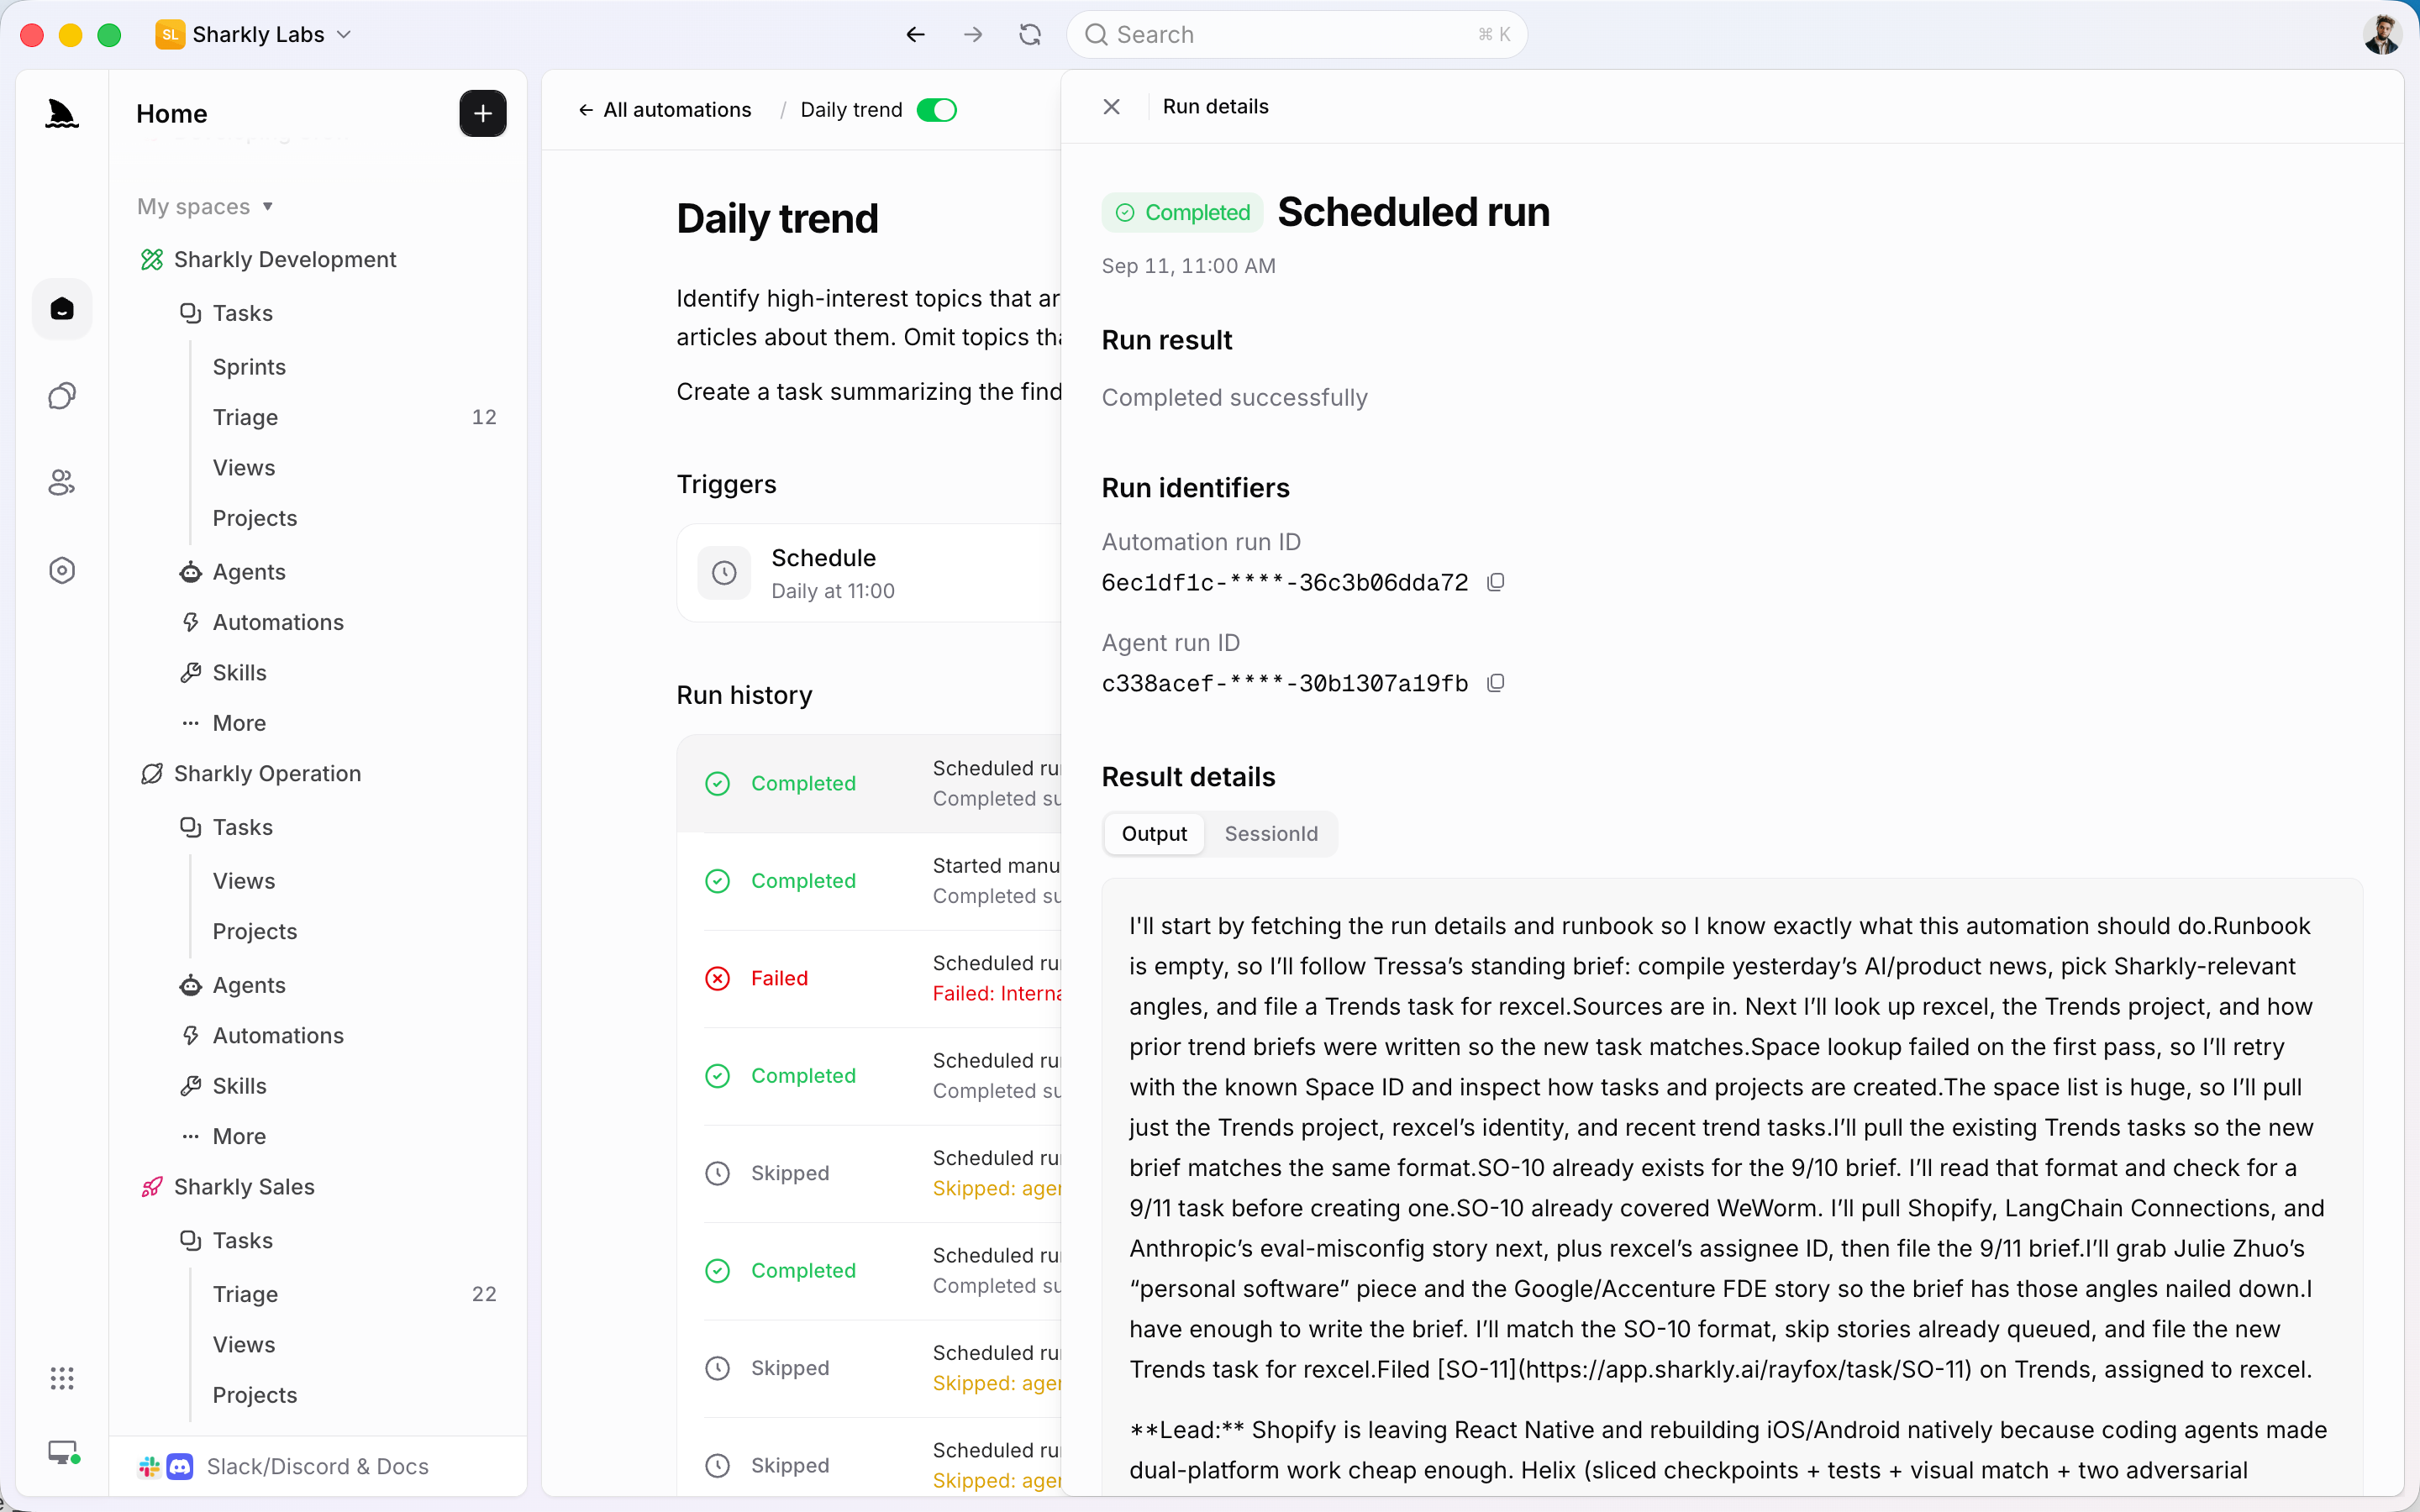Image resolution: width=2420 pixels, height=1512 pixels.
Task: Expand More under Sharkly Operation
Action: pyautogui.click(x=223, y=1136)
